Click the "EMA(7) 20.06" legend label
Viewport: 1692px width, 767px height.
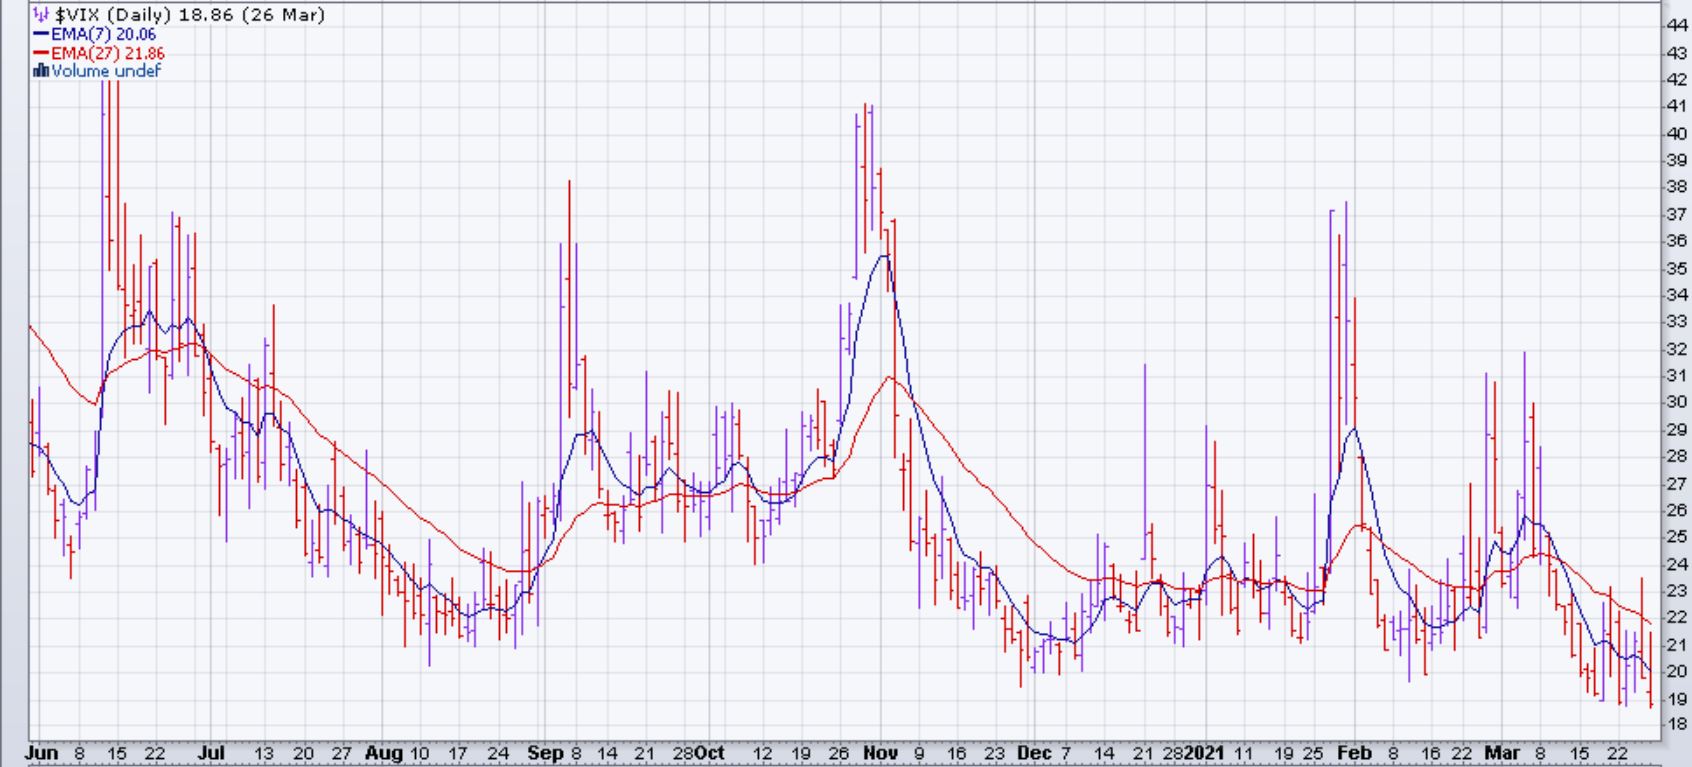[103, 34]
